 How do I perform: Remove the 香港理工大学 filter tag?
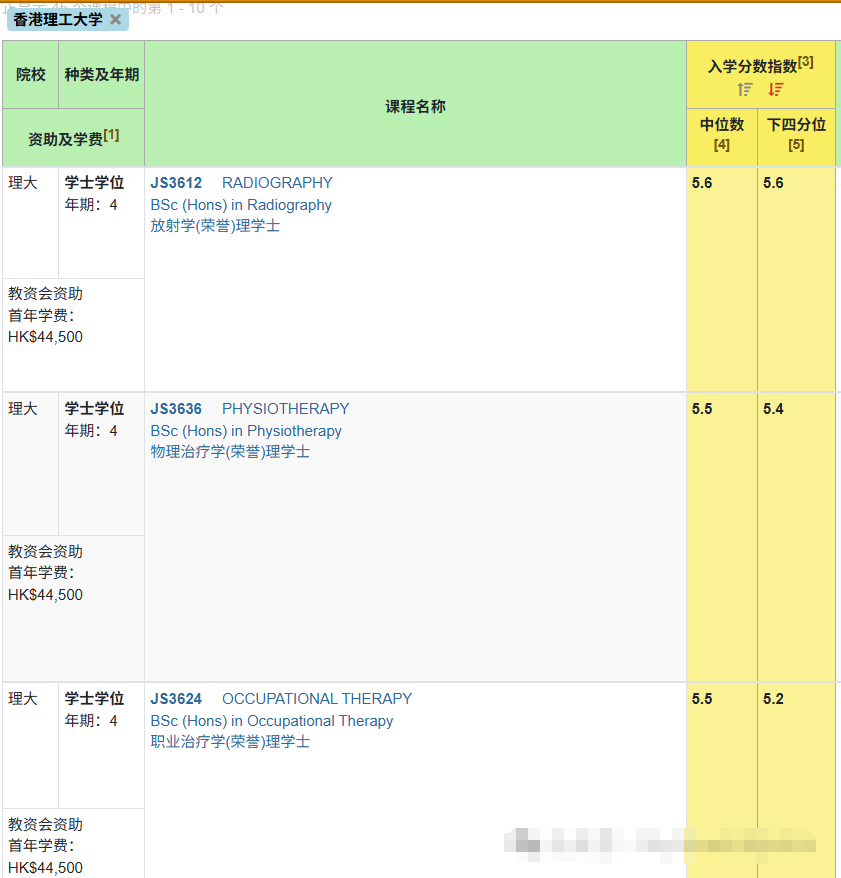point(115,20)
